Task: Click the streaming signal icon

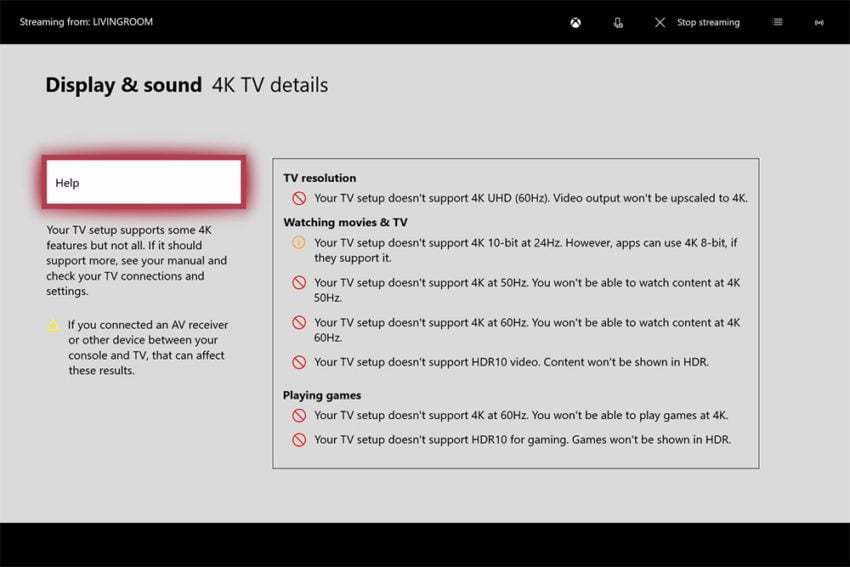Action: tap(819, 22)
